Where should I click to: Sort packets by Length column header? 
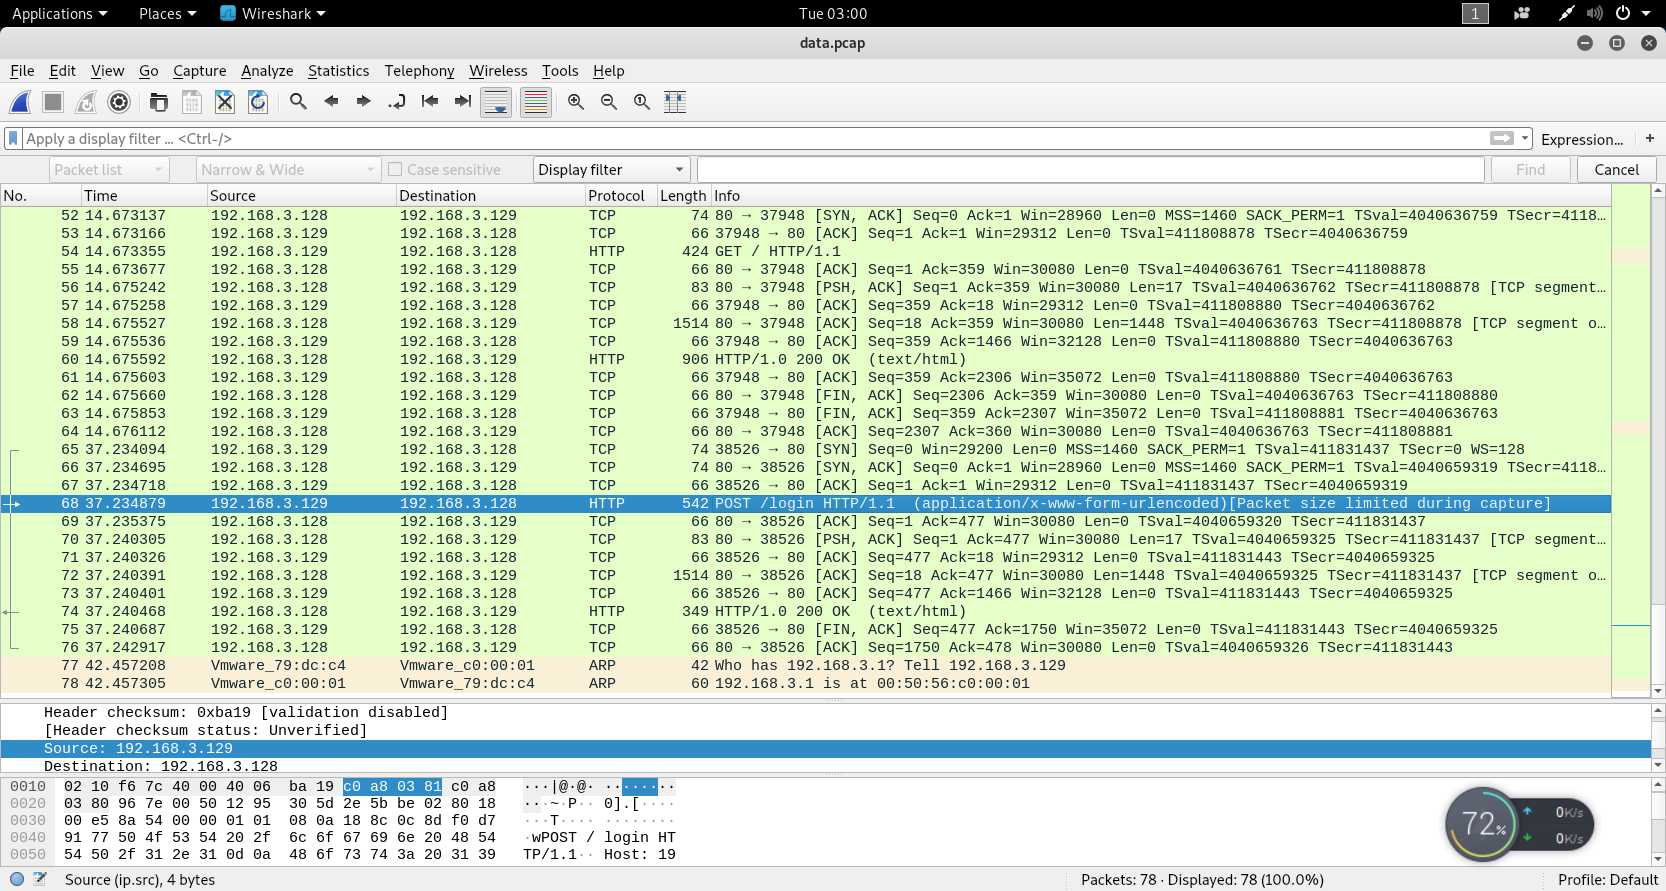coord(683,196)
